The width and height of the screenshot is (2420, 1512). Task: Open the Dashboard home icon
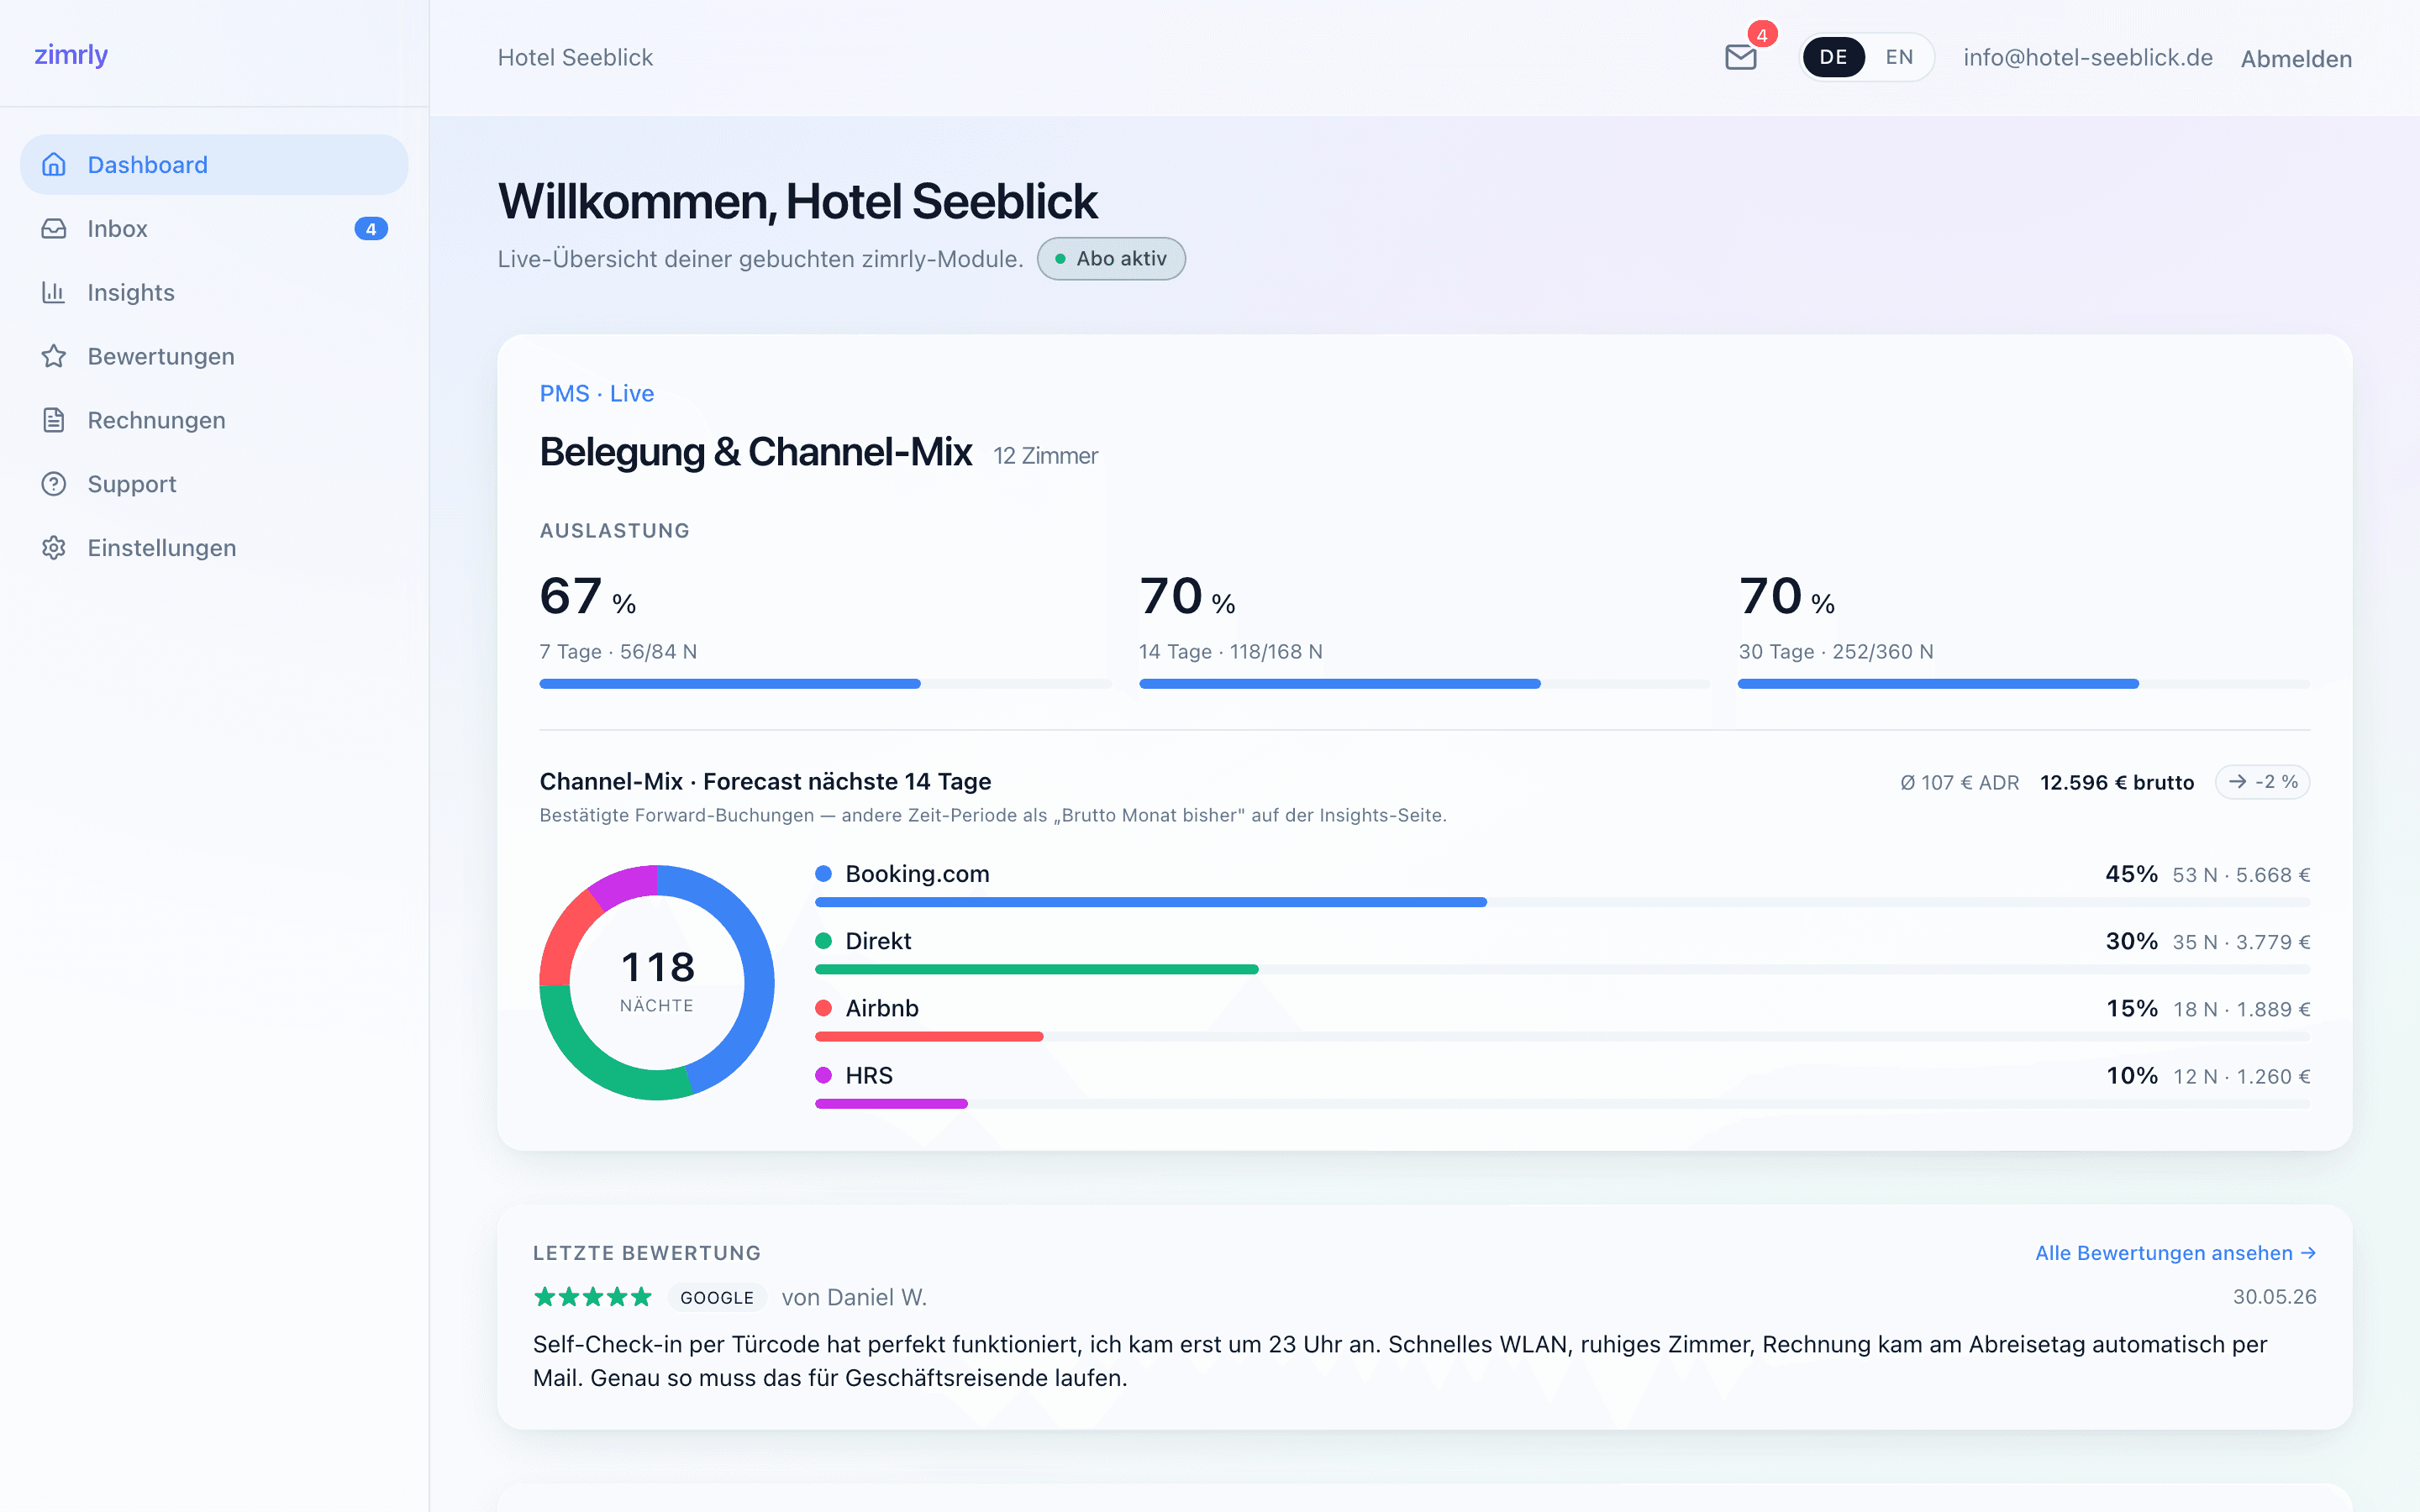(54, 164)
